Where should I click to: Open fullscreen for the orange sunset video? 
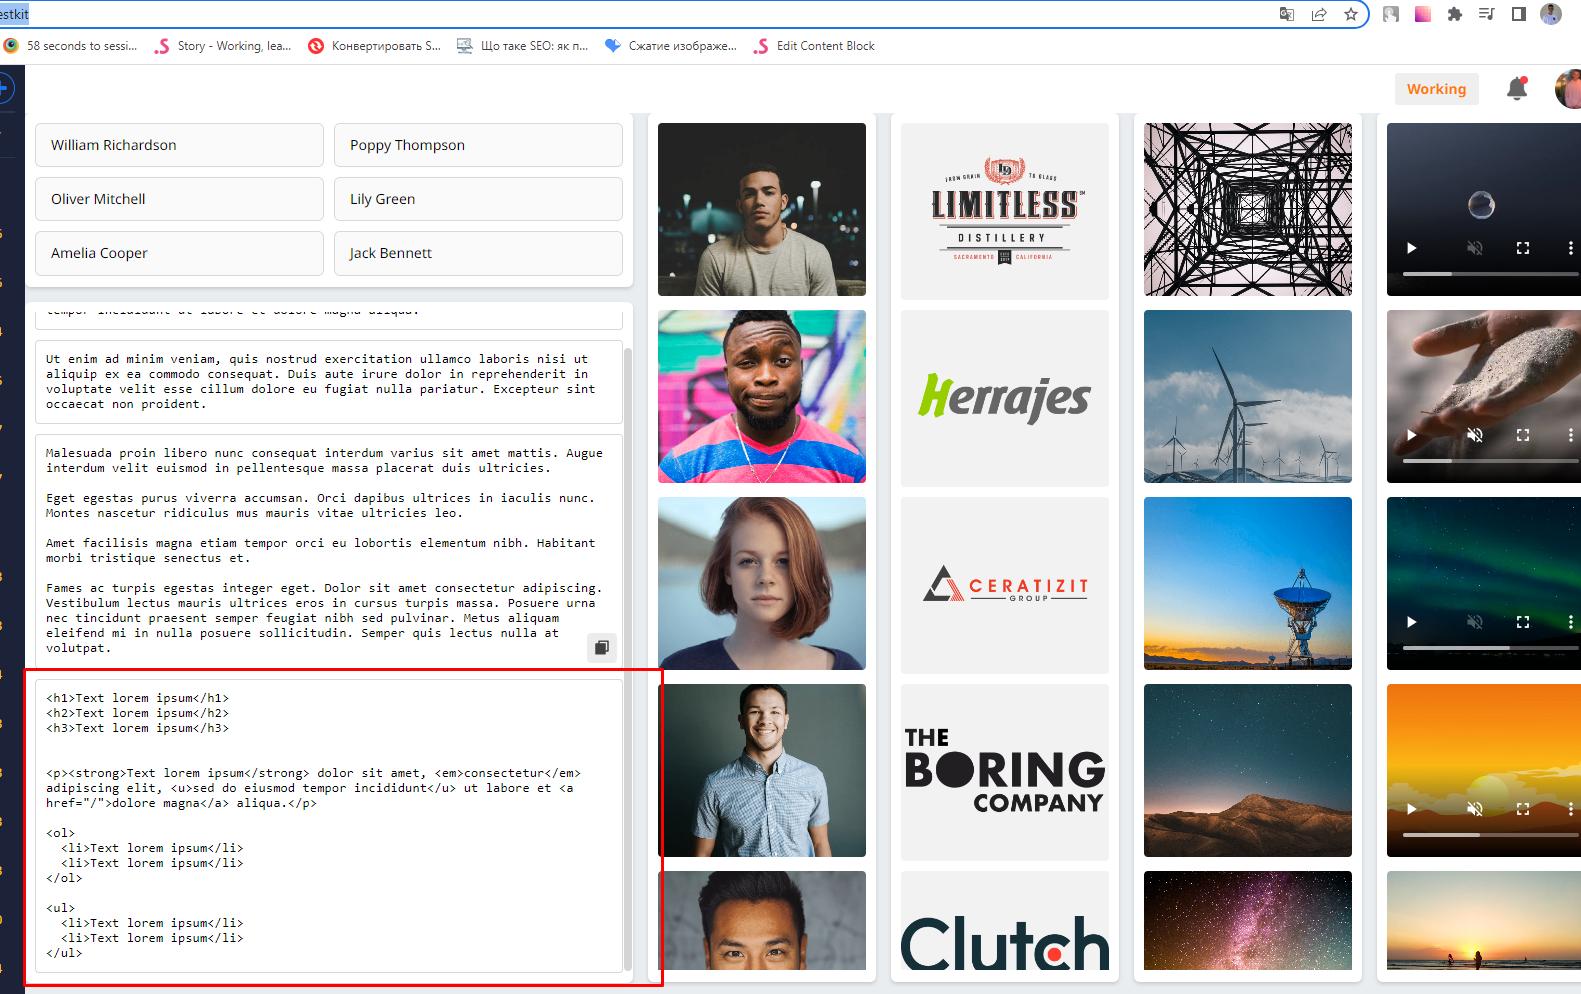click(x=1523, y=809)
